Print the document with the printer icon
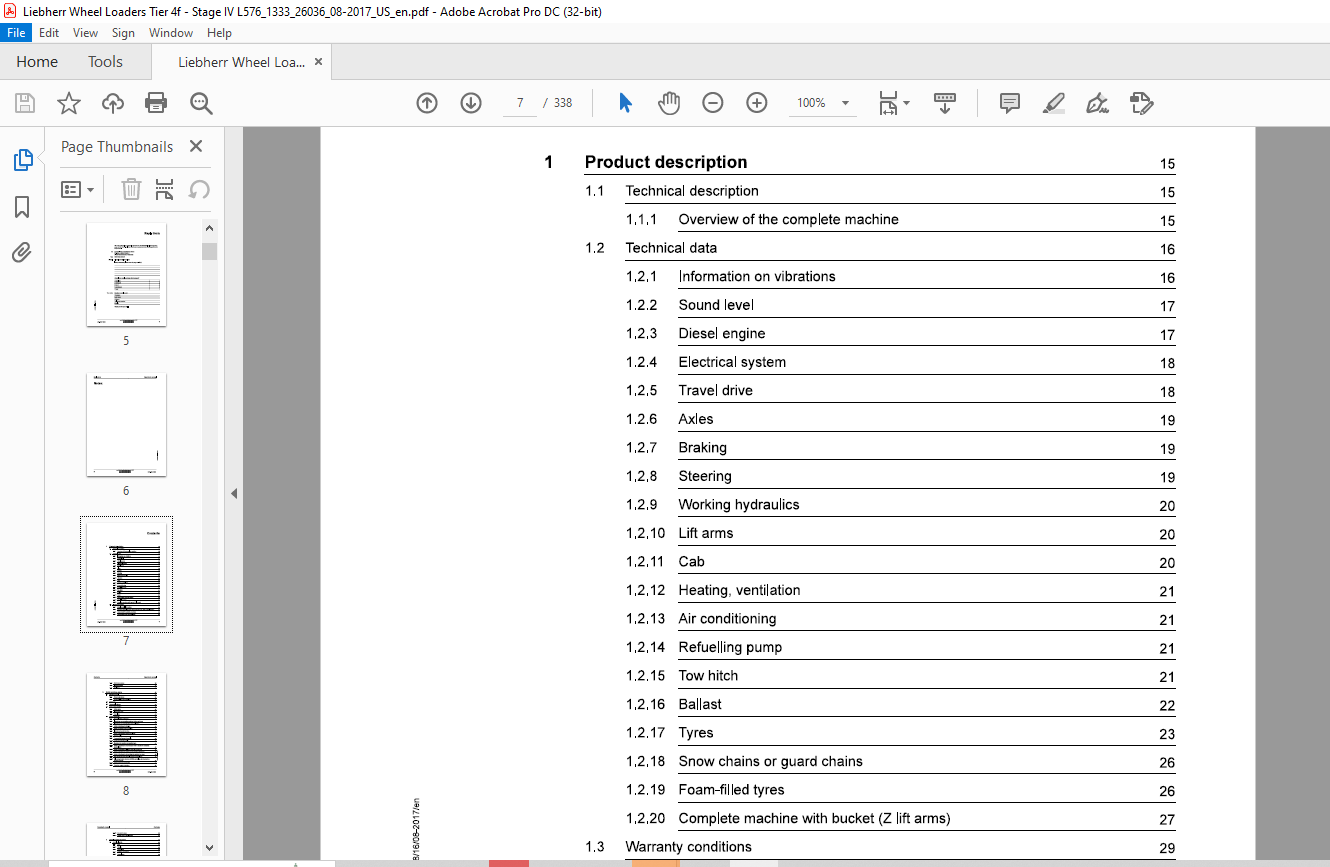This screenshot has width=1330, height=867. pyautogui.click(x=156, y=103)
